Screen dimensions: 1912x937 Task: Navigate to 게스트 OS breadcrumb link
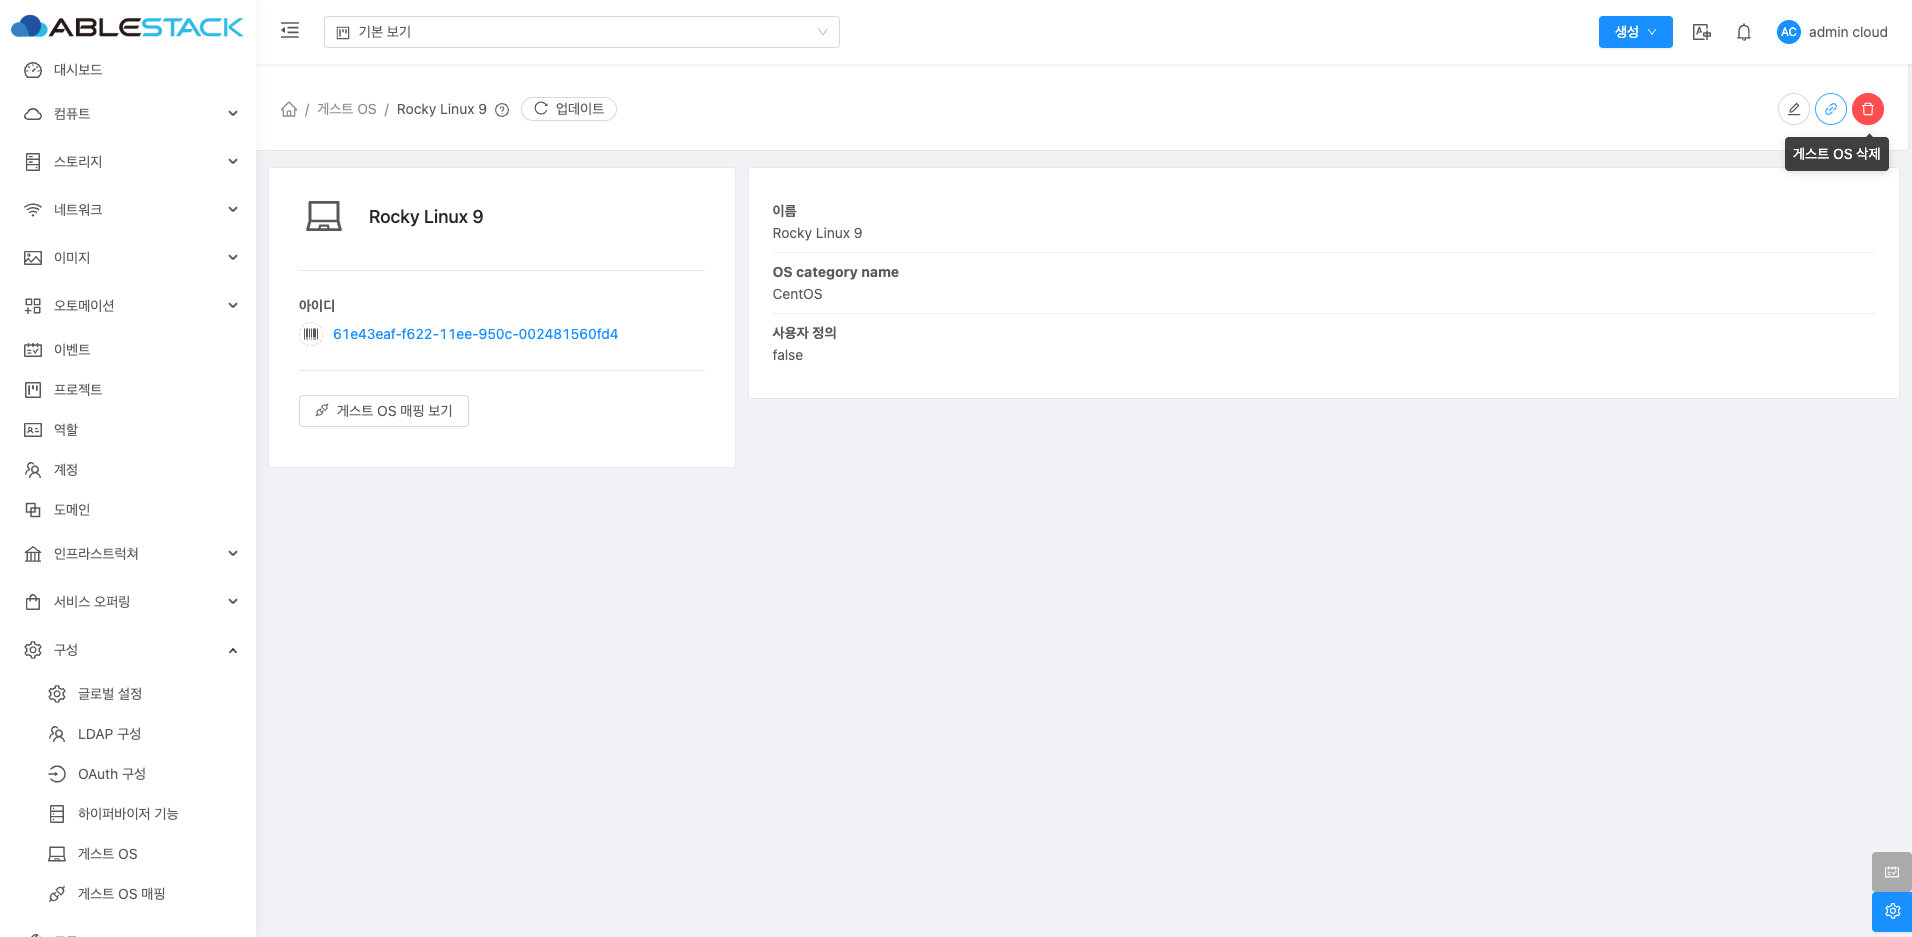click(347, 109)
